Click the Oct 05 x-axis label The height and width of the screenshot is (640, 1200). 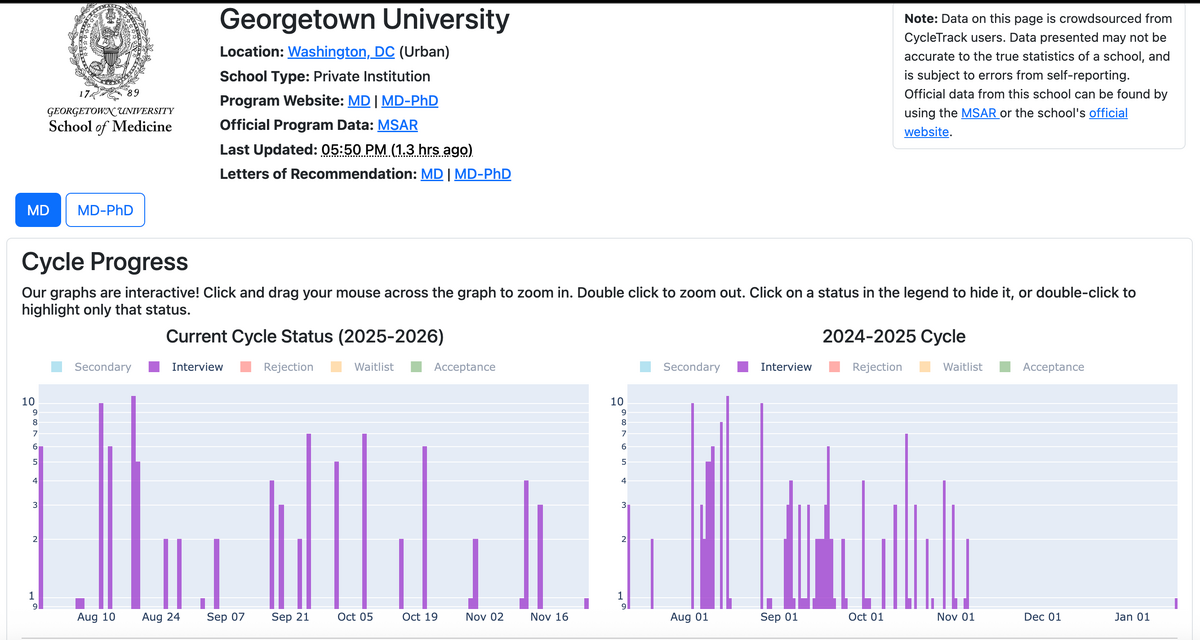355,617
